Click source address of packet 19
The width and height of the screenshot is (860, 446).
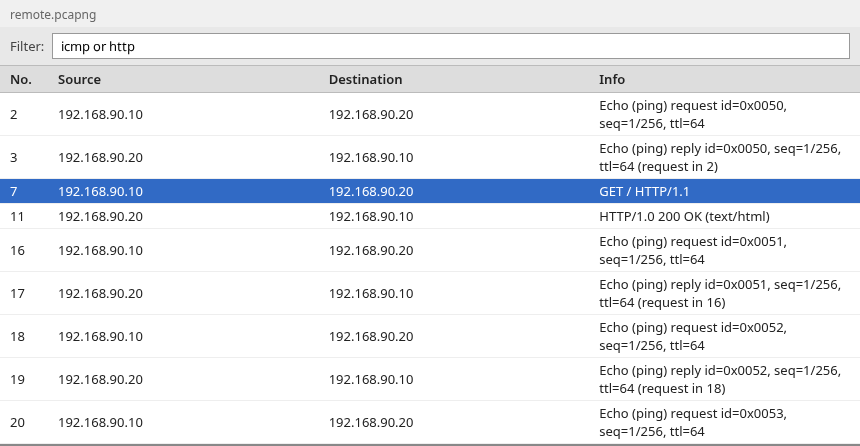tap(100, 379)
